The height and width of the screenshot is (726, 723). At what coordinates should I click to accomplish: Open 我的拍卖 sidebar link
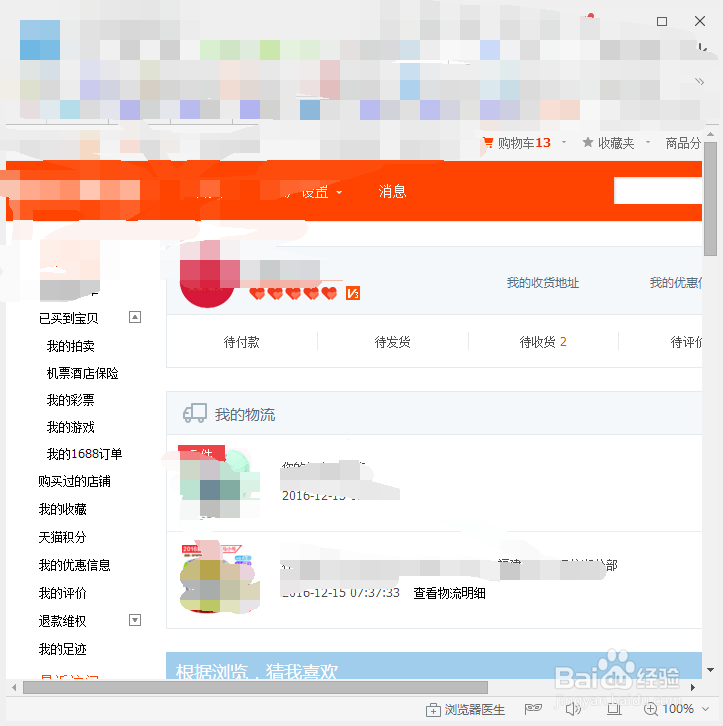point(70,346)
